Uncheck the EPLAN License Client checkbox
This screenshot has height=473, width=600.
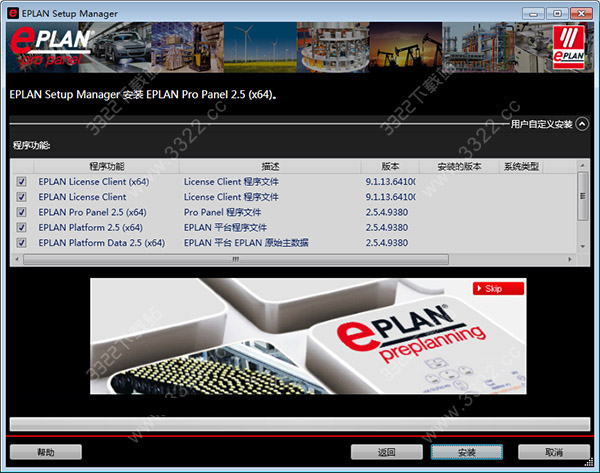pos(21,197)
